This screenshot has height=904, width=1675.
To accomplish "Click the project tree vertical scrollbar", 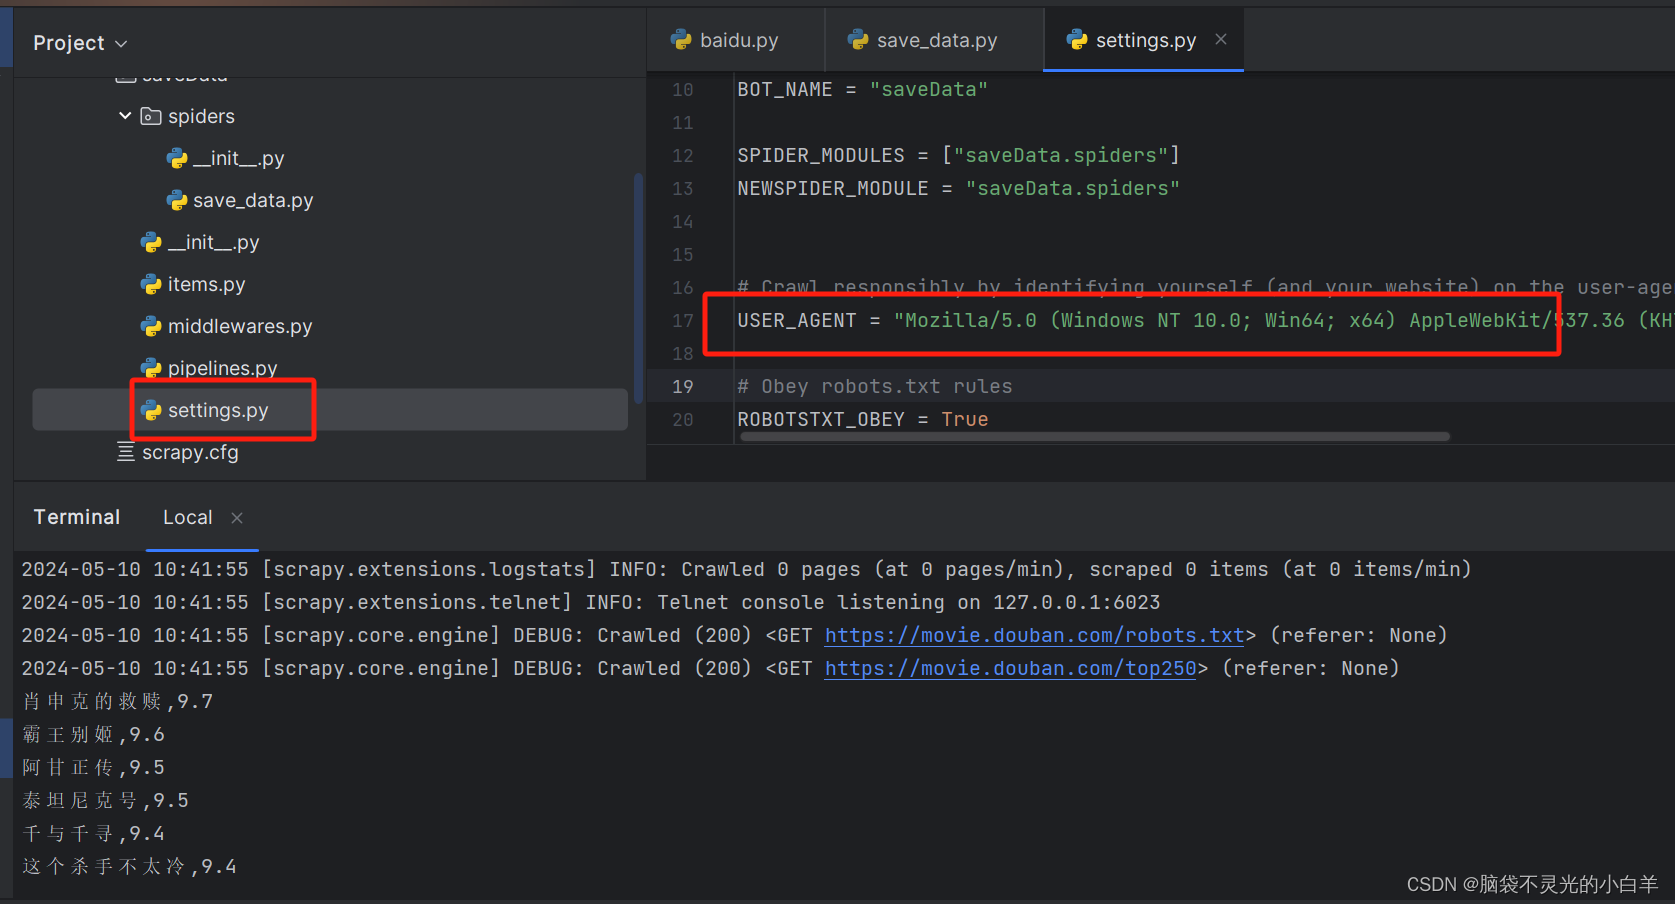I will 638,288.
